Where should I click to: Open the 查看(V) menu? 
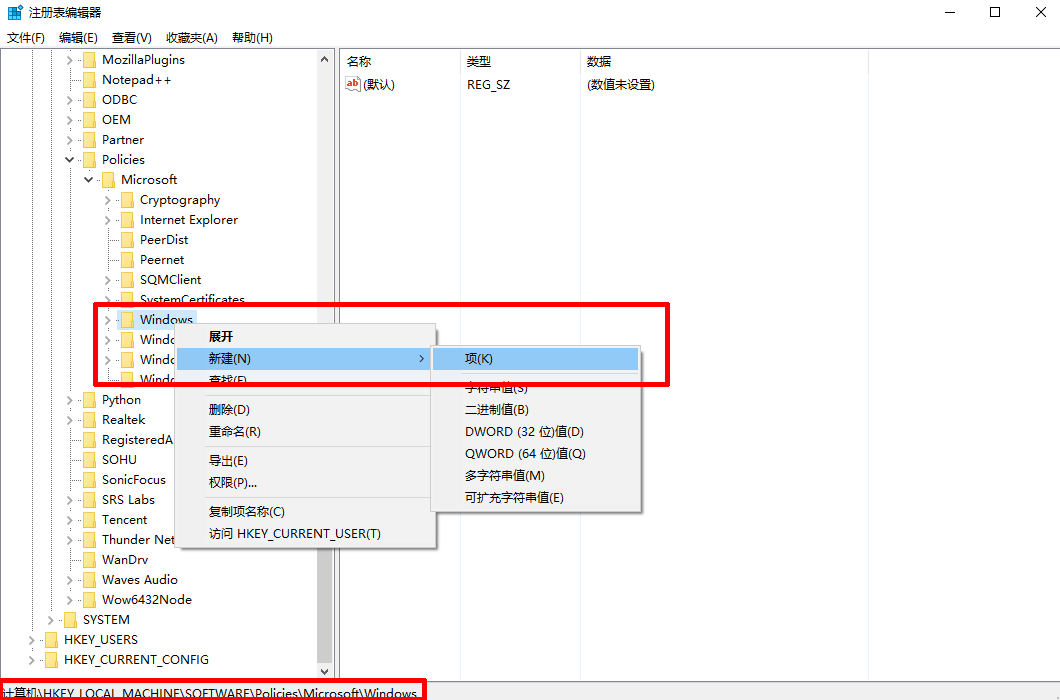[131, 37]
